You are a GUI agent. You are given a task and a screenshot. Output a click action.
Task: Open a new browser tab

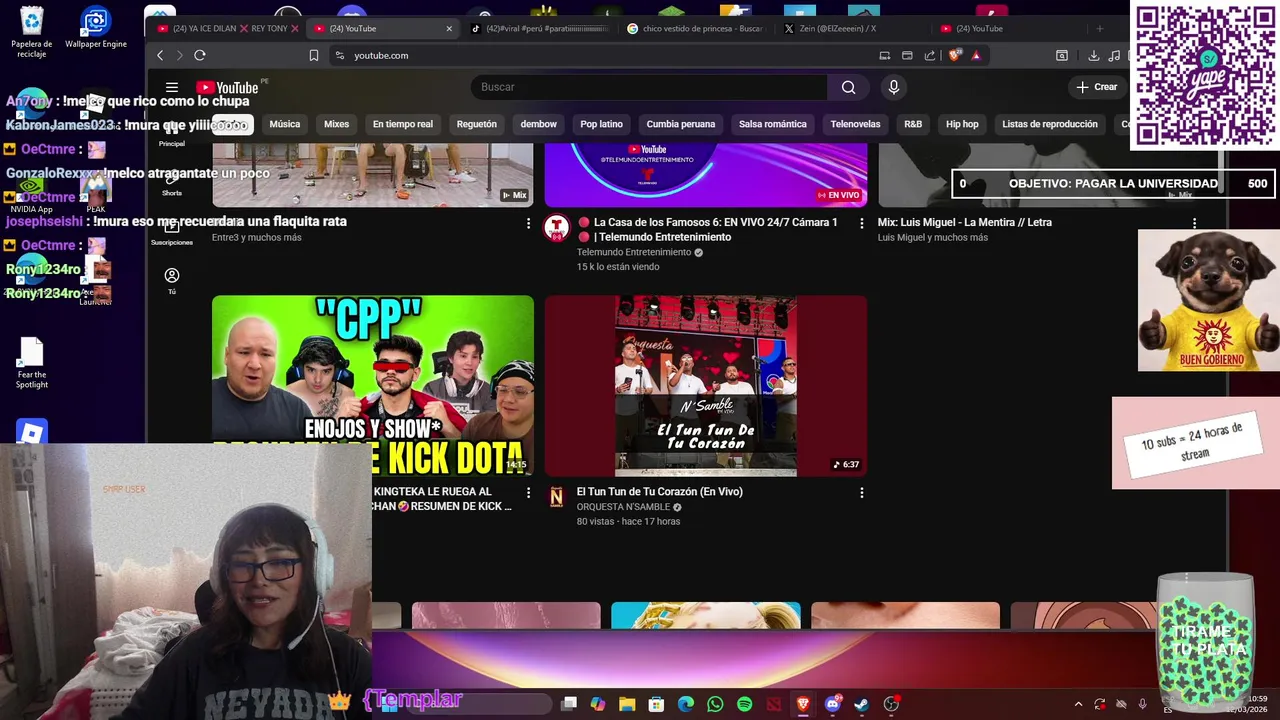[x=1099, y=28]
